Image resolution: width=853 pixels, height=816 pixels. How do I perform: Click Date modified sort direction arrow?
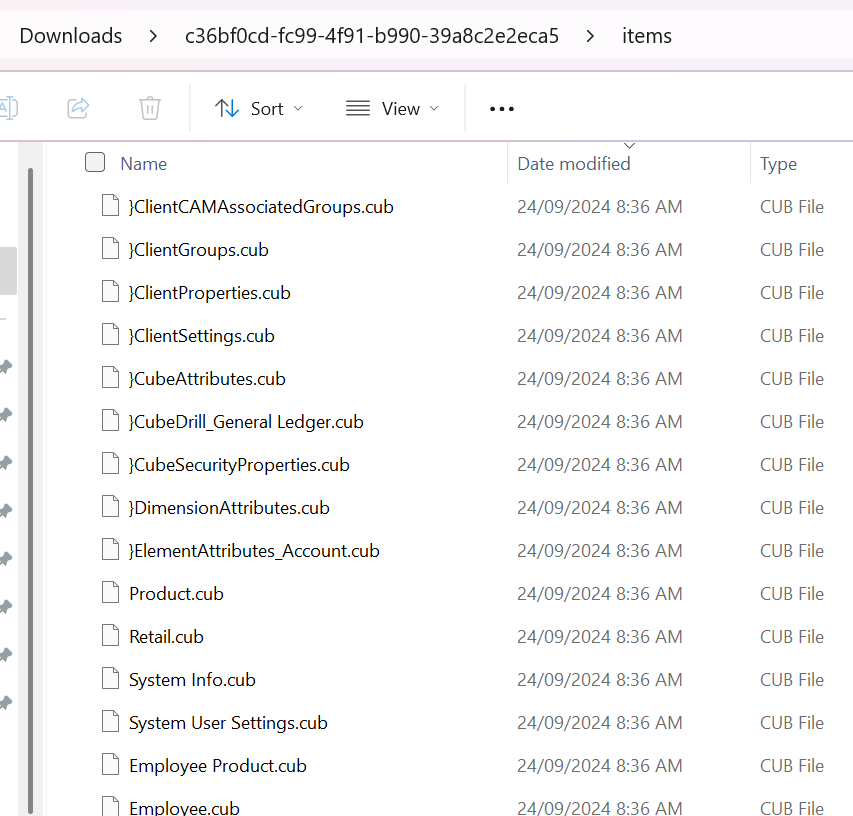click(x=629, y=145)
